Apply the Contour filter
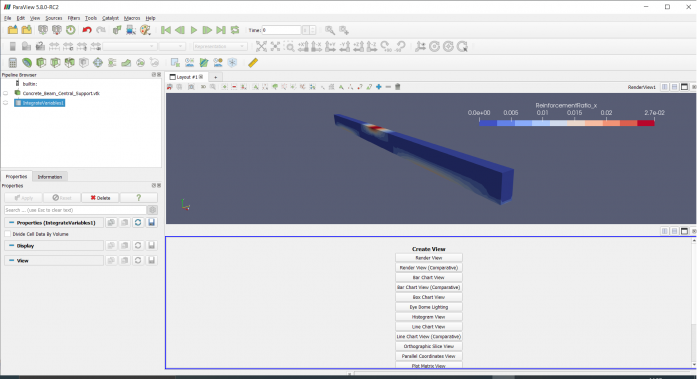 [27, 62]
